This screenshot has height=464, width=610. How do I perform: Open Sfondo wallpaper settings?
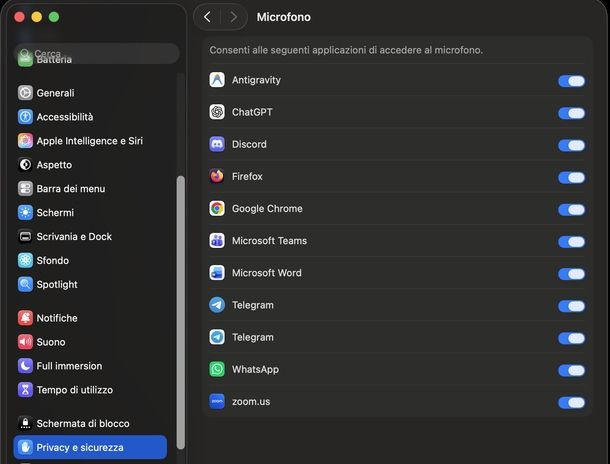91,261
